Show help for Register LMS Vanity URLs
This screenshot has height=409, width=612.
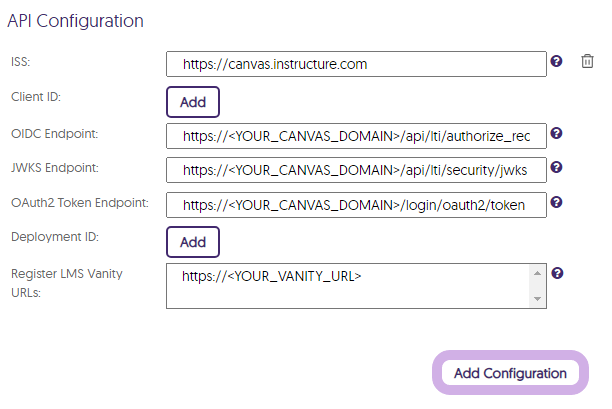pos(557,273)
